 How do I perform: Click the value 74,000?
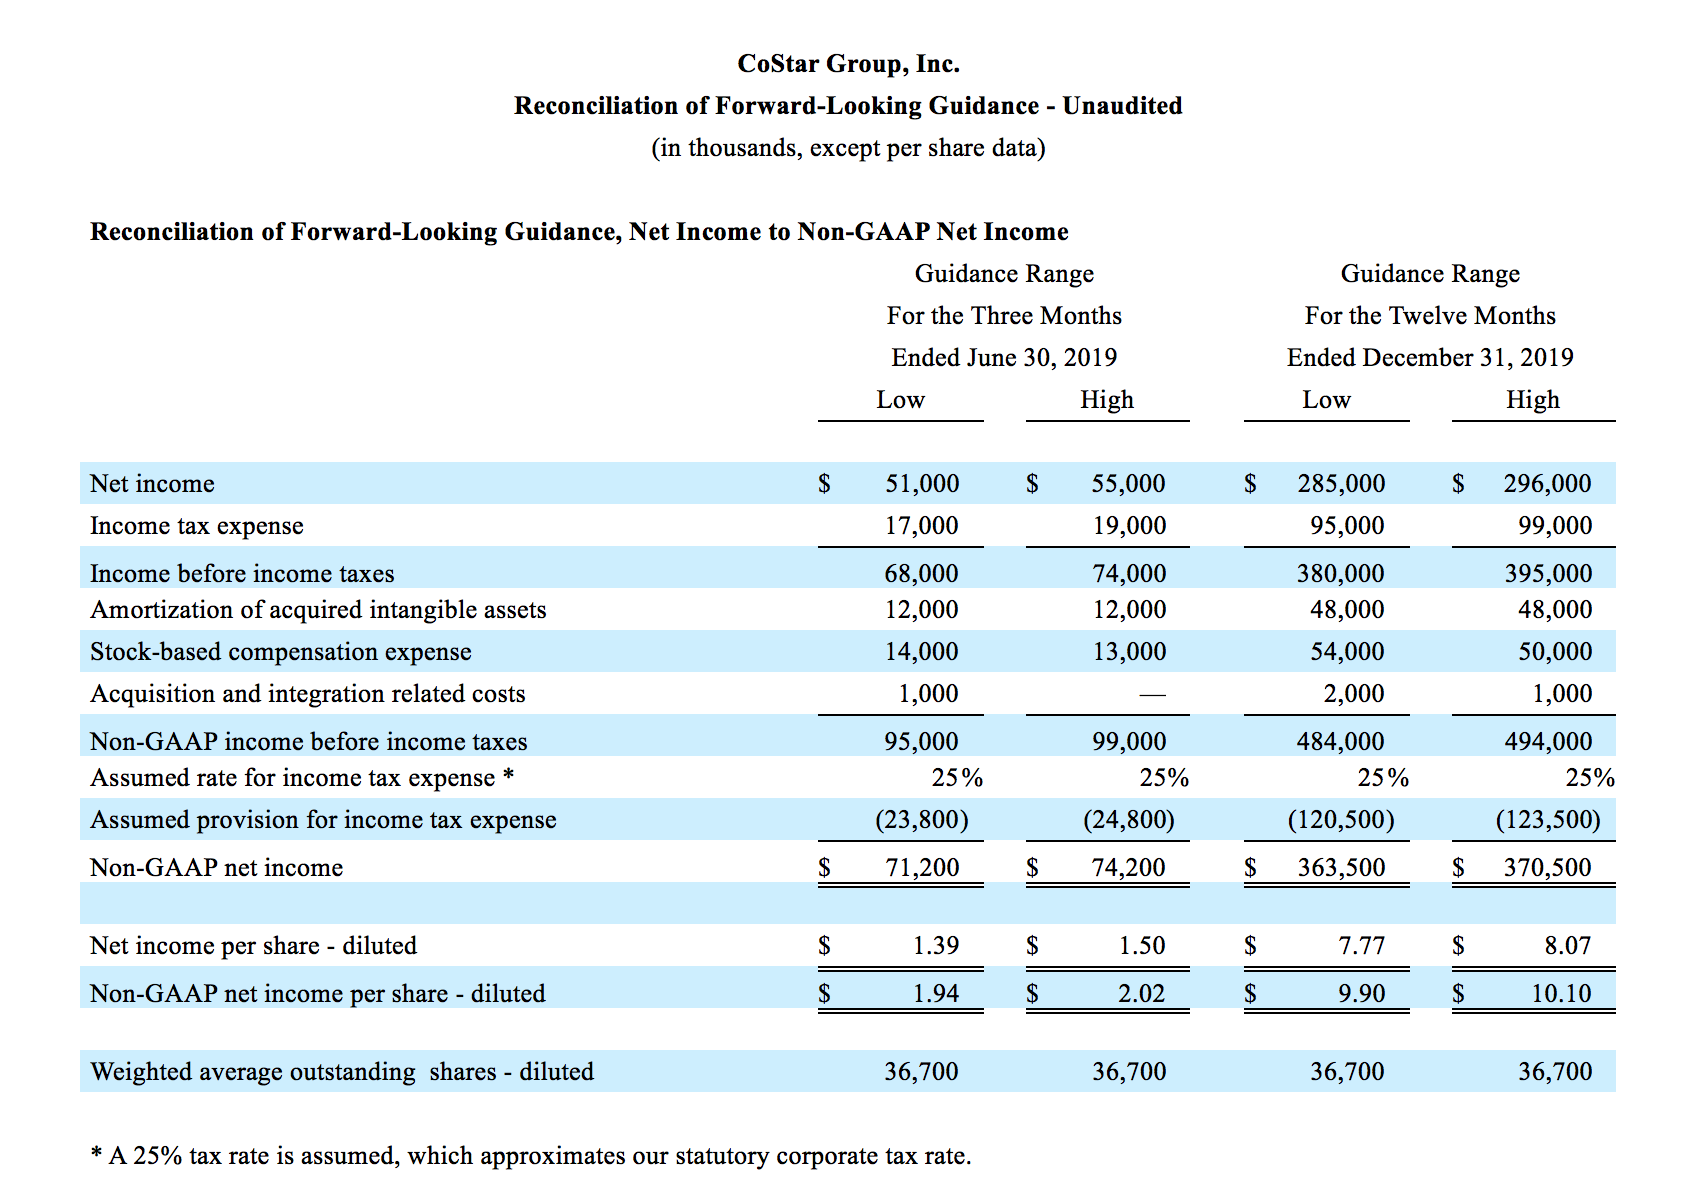pyautogui.click(x=1129, y=574)
